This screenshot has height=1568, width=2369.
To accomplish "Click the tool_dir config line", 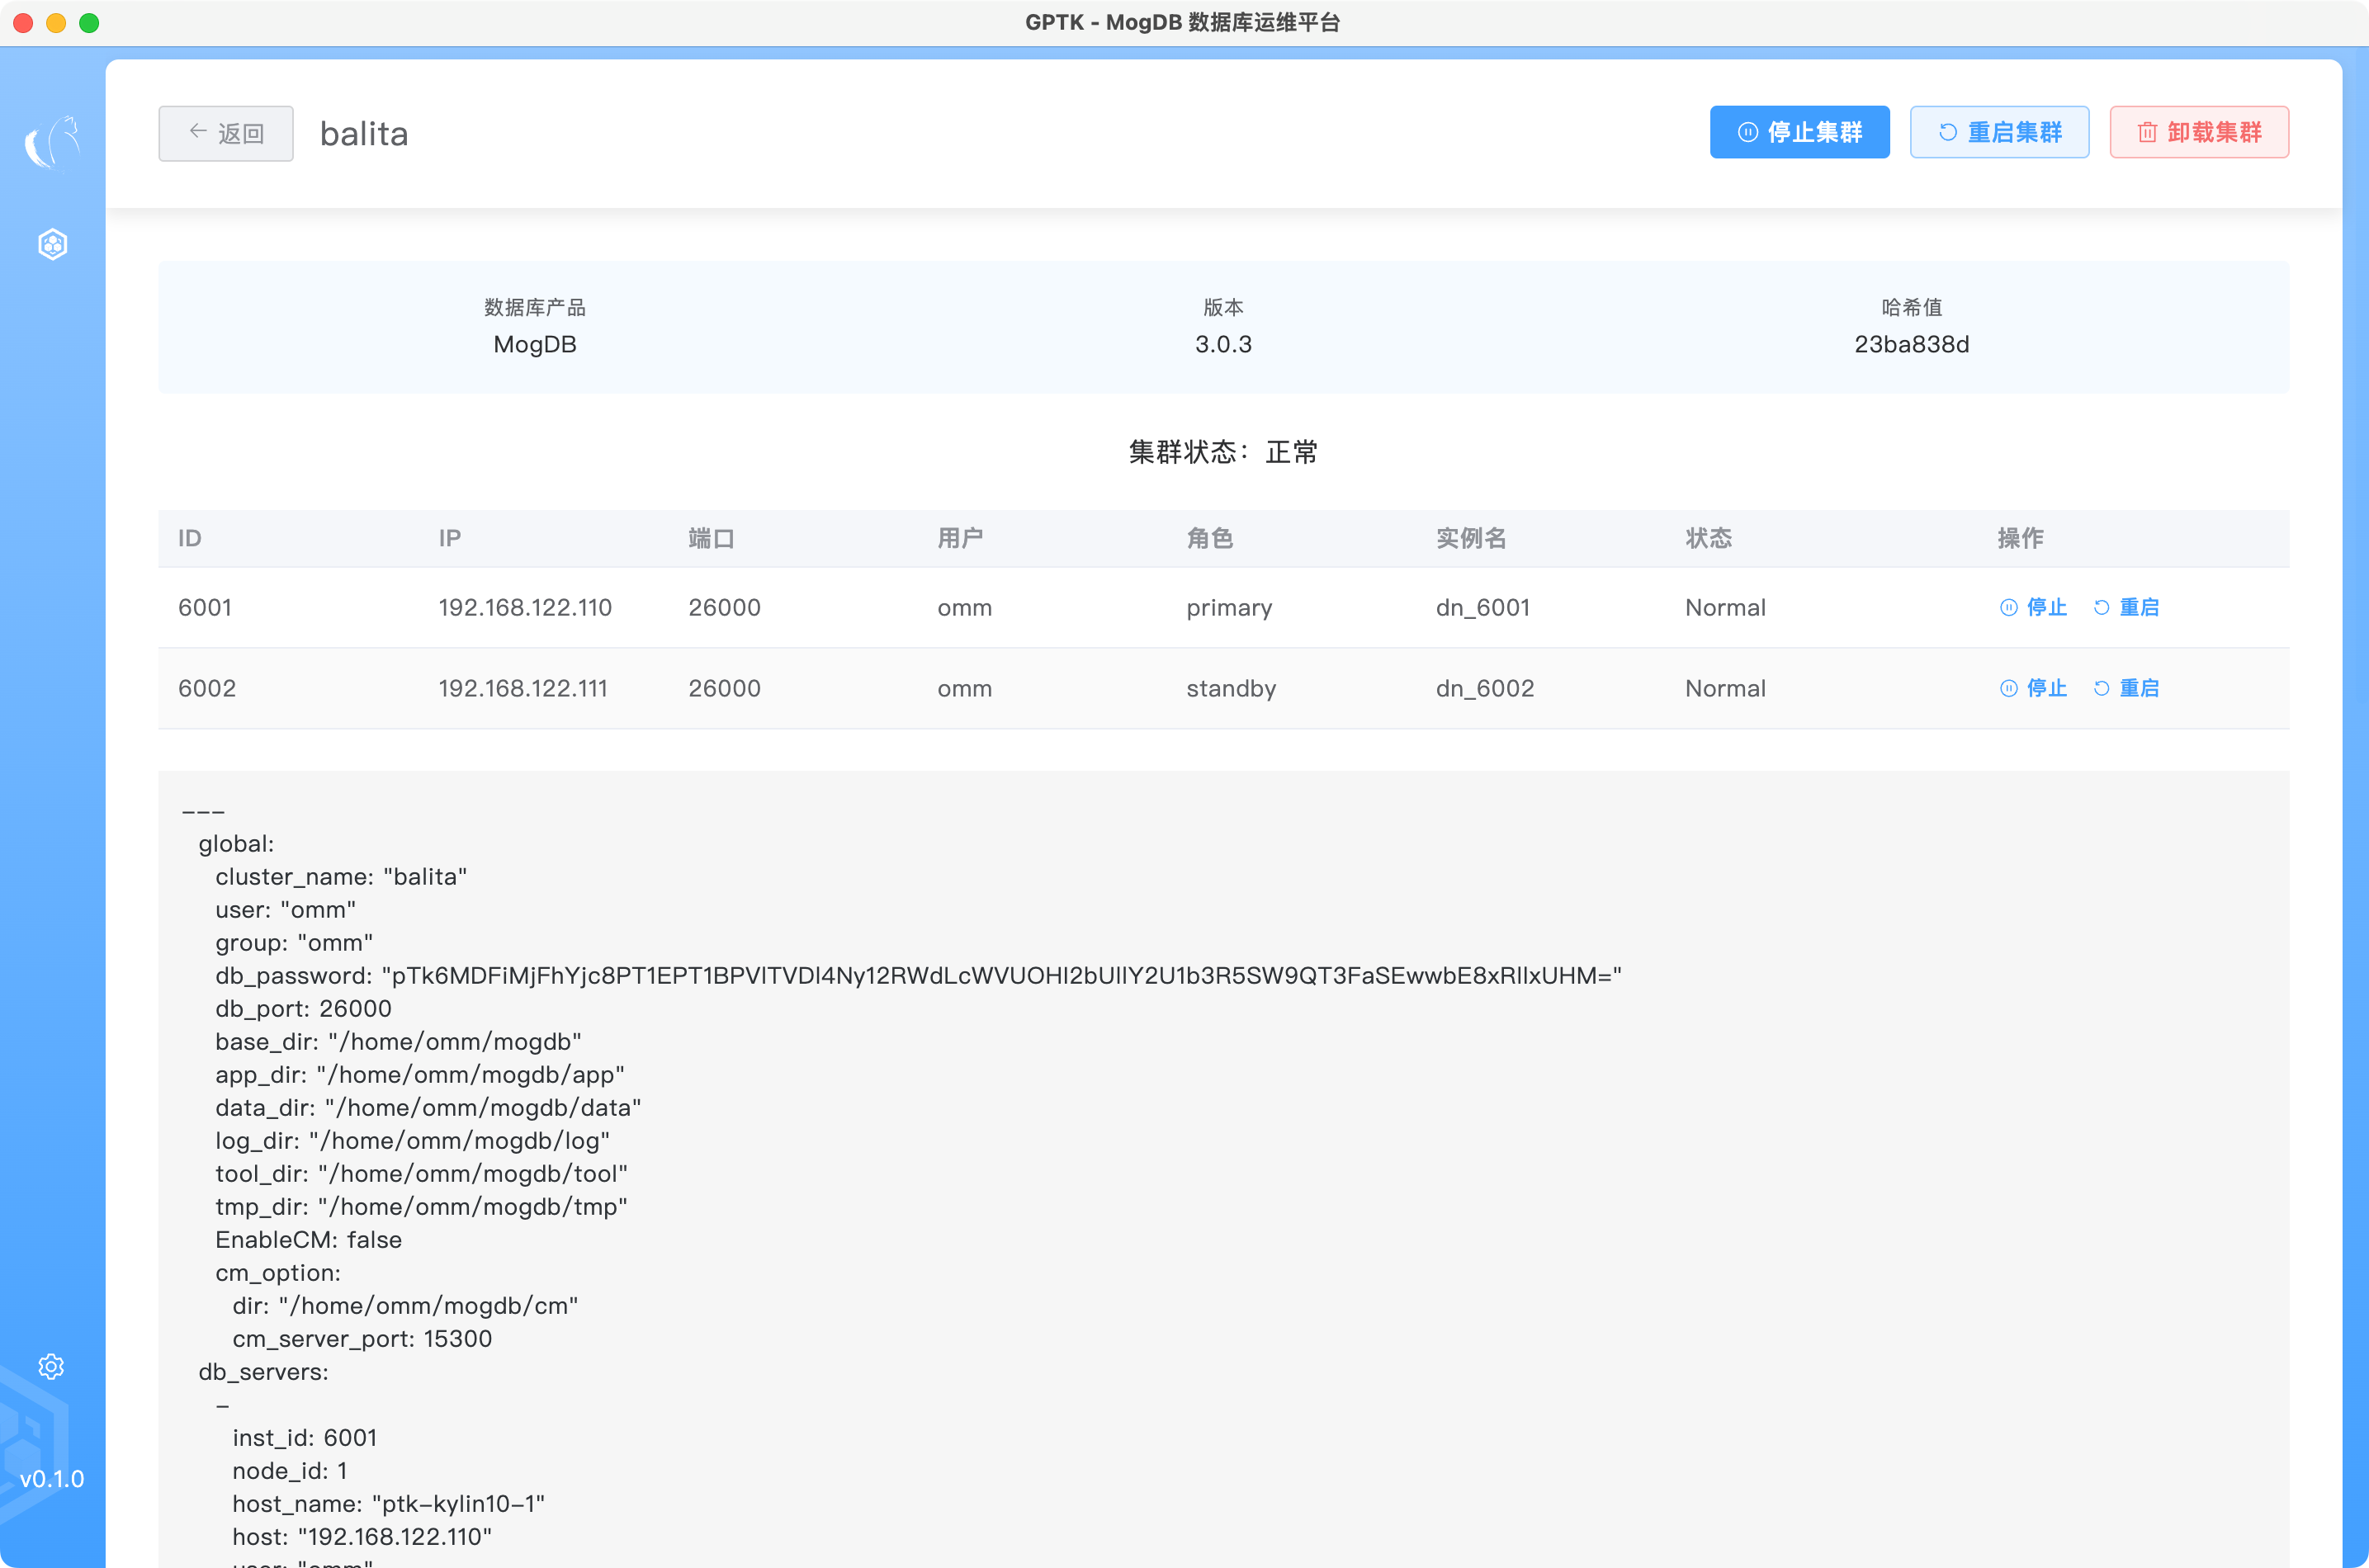I will (x=421, y=1174).
